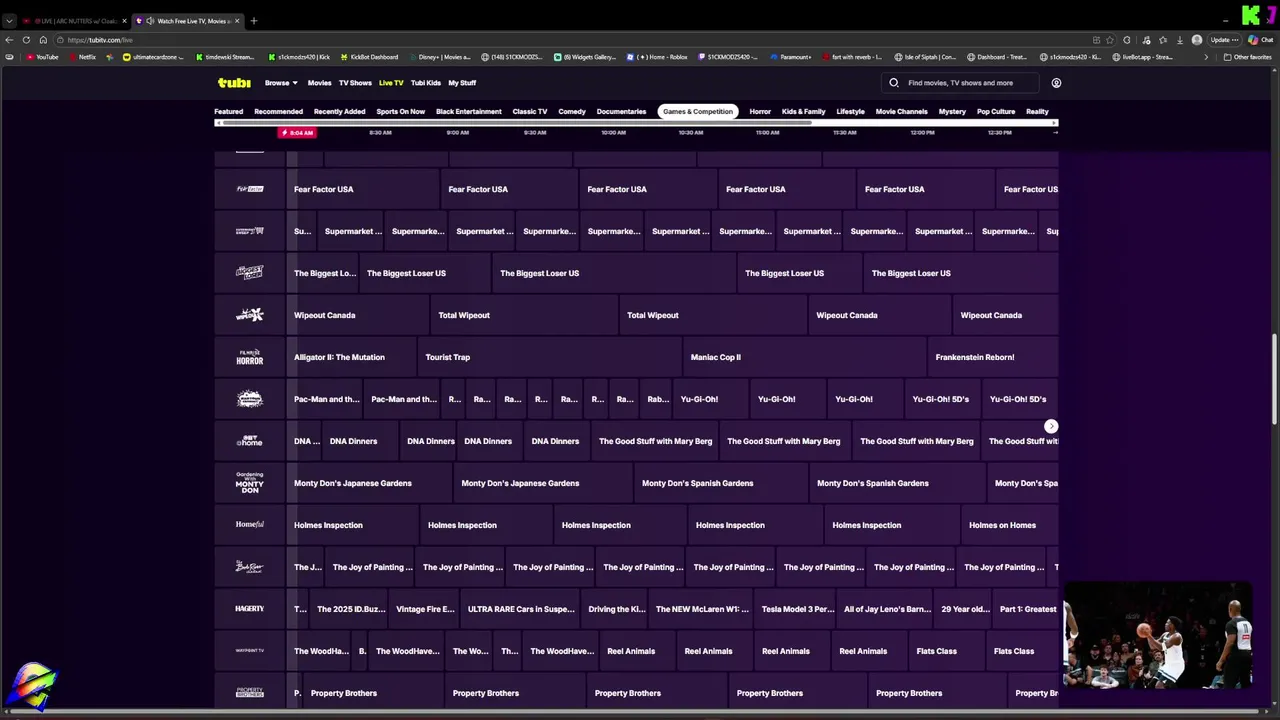Open the Homeful channel logo

(x=250, y=525)
